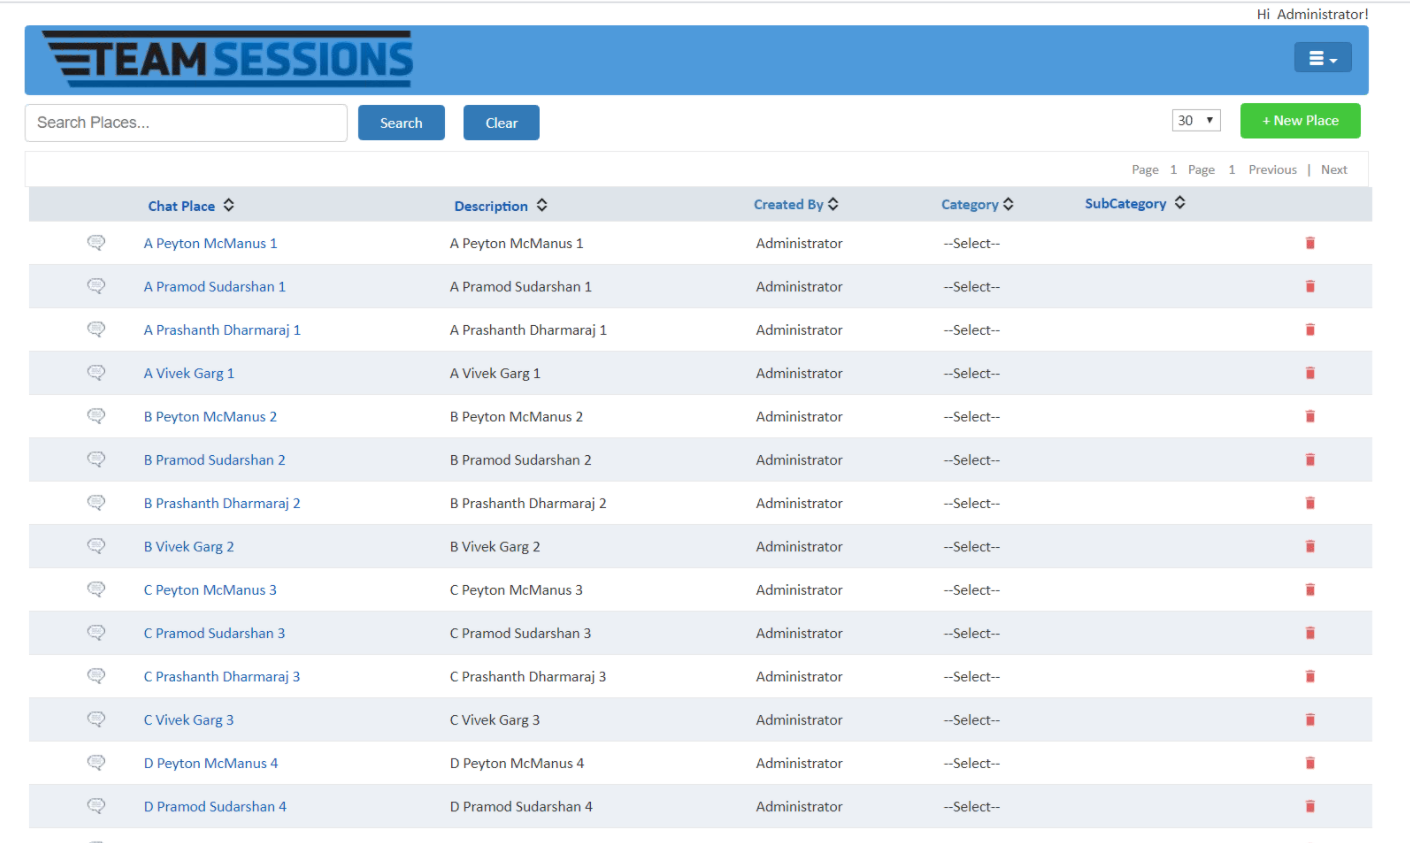
Task: Open the page size dropdown showing 30
Action: tap(1196, 120)
